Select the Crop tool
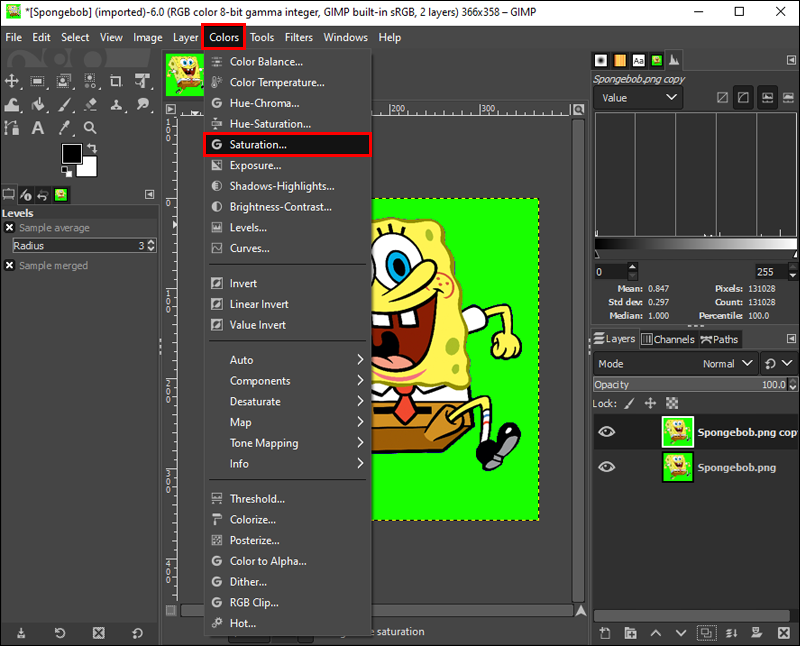 tap(116, 81)
